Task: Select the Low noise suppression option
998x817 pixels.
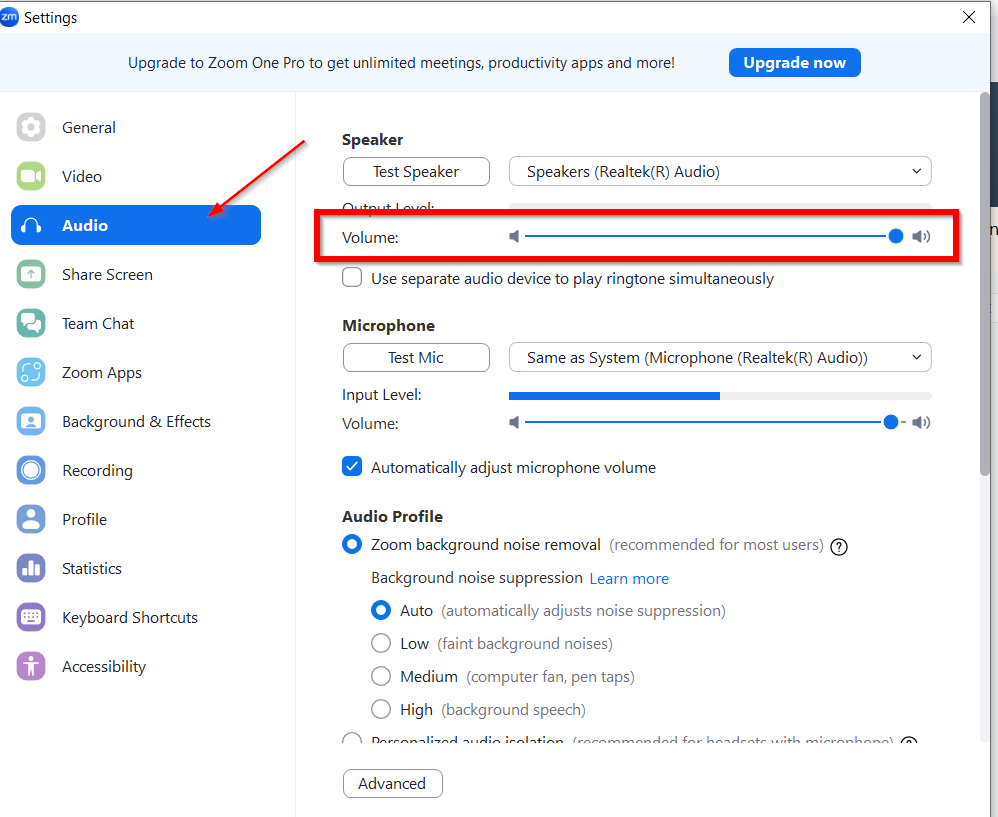Action: click(x=381, y=643)
